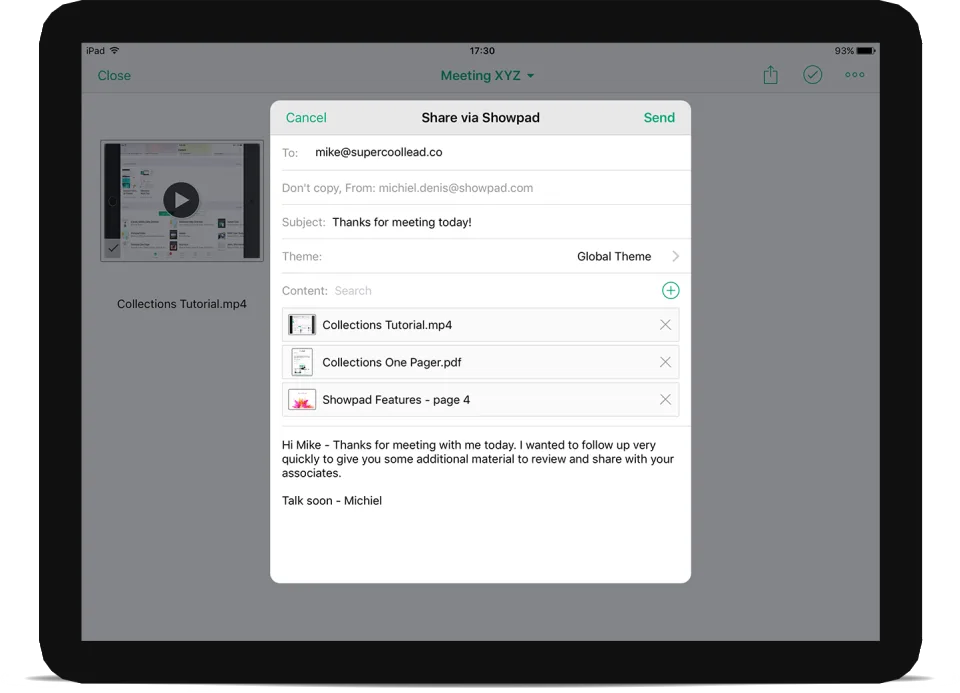The width and height of the screenshot is (960, 693).
Task: Send the Showpad share email
Action: pos(659,118)
